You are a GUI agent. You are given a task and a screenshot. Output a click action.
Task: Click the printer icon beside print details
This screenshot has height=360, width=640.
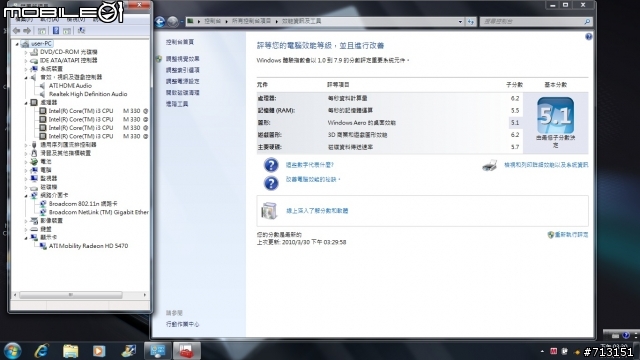489,165
